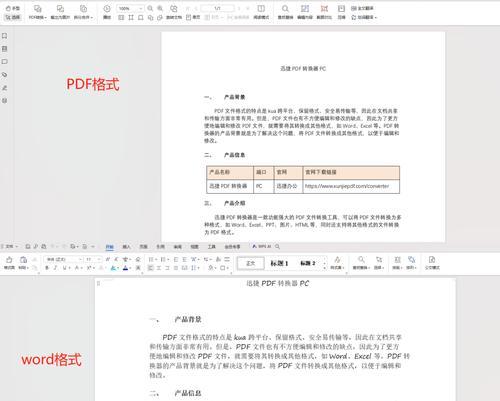The image size is (500, 401).
Task: Open the bookmark panel in PDF sidebar
Action: [5, 36]
